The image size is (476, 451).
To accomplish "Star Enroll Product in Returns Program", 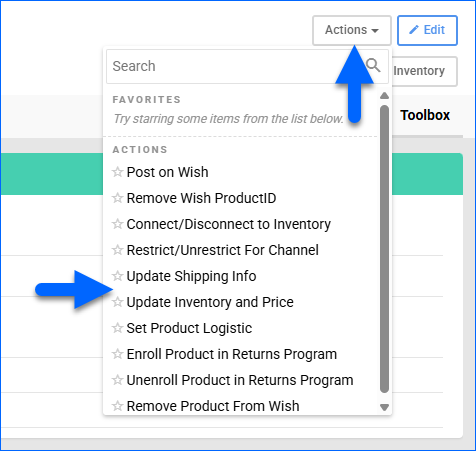I will coord(117,354).
